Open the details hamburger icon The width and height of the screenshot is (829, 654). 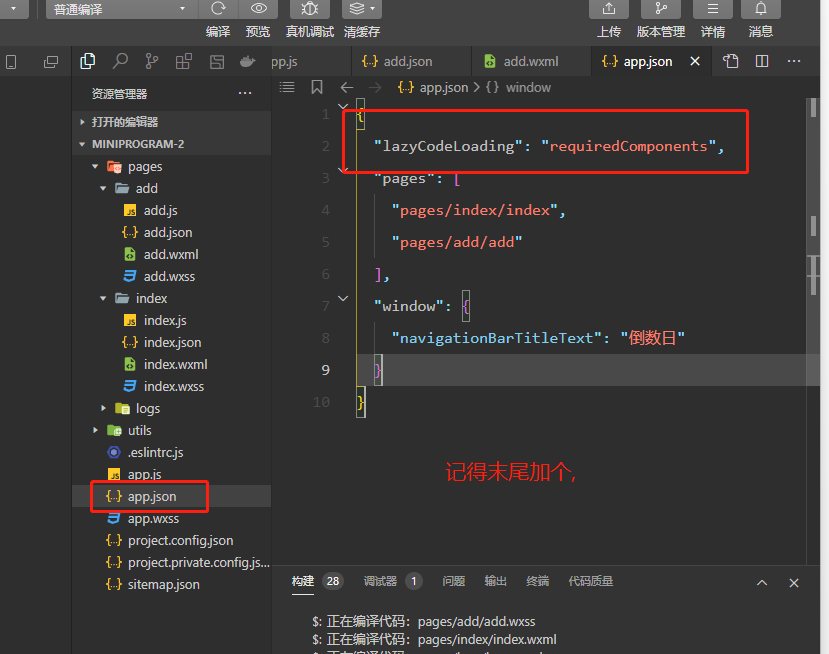pyautogui.click(x=713, y=8)
